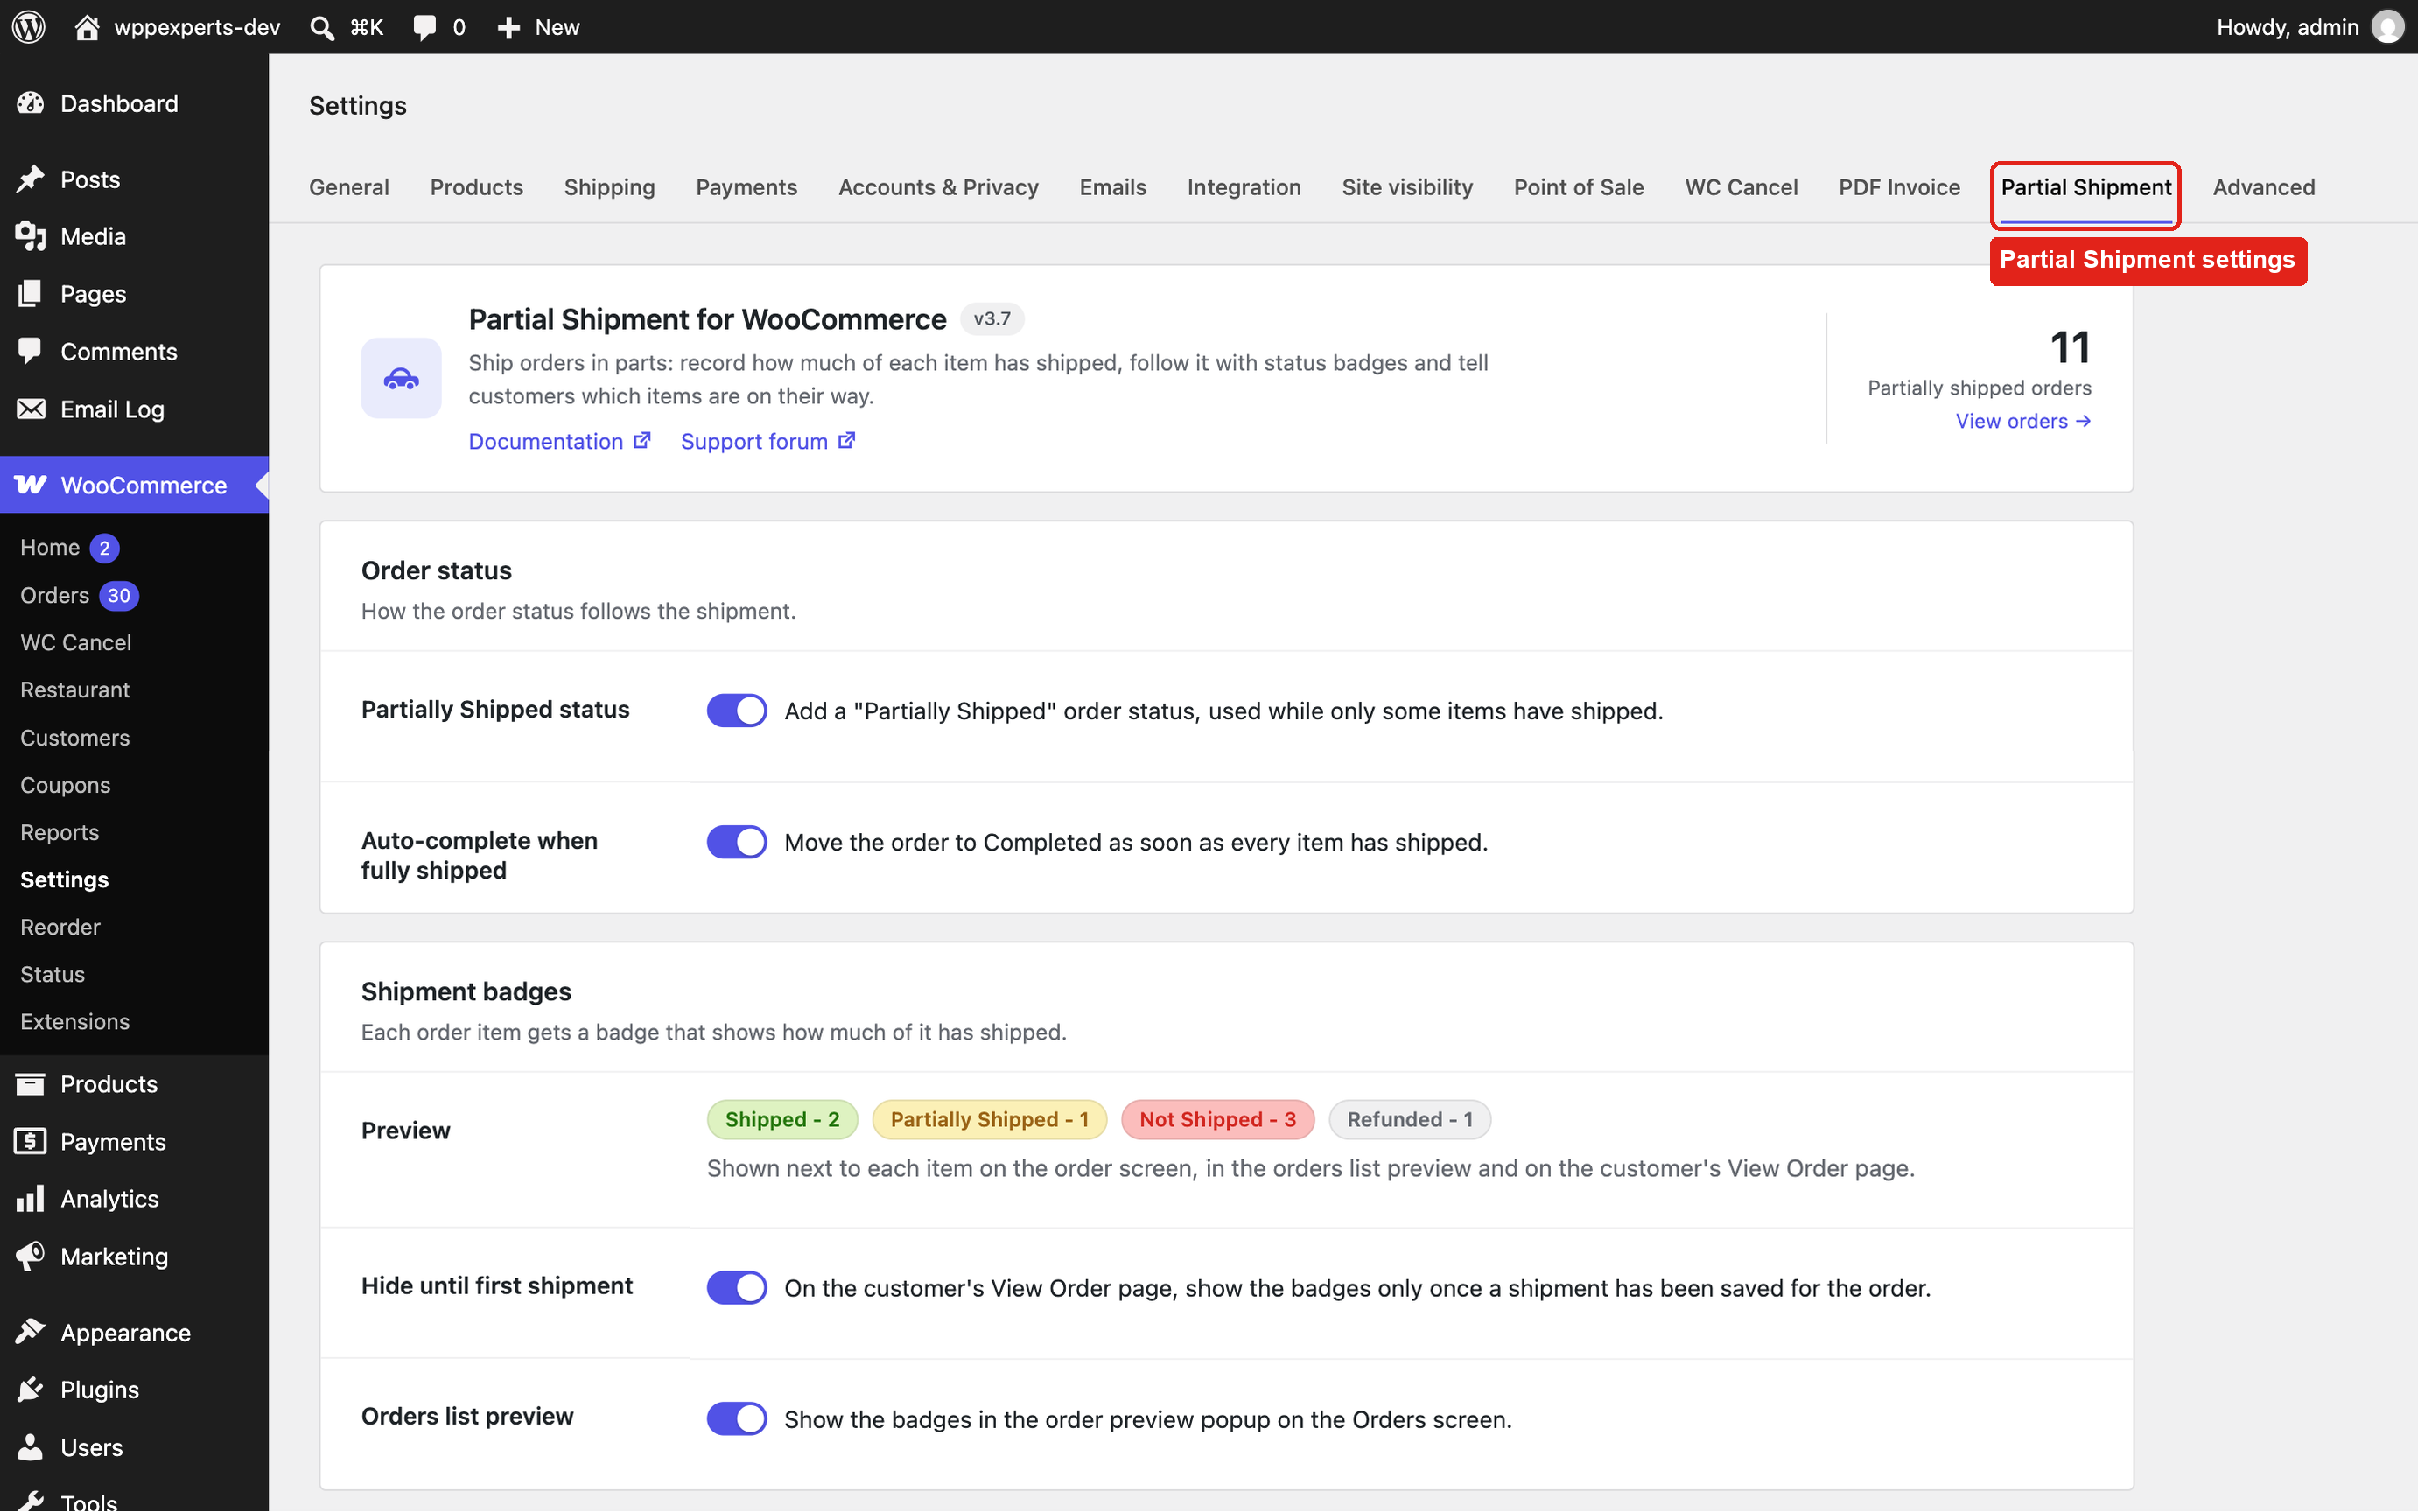2418x1512 pixels.
Task: Click the search magnifier icon
Action: point(322,27)
